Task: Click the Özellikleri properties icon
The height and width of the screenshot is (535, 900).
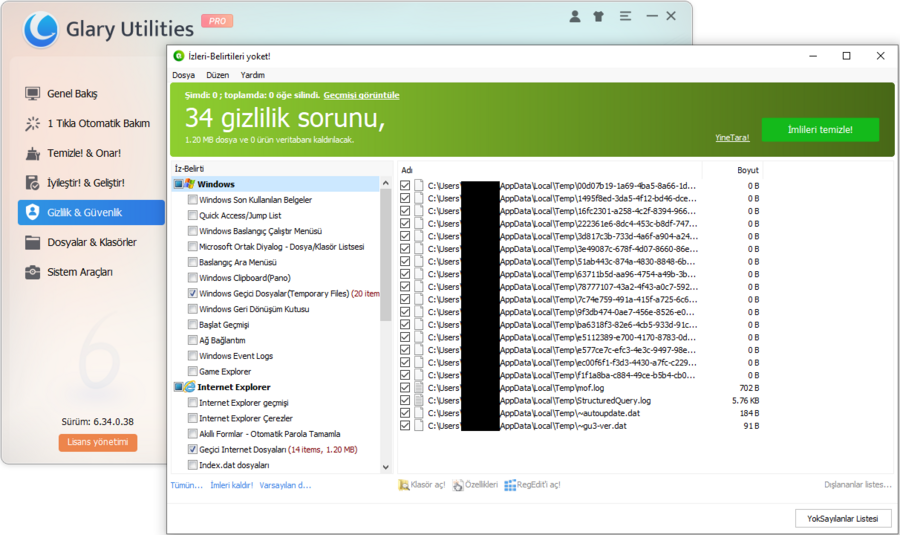Action: pyautogui.click(x=458, y=485)
